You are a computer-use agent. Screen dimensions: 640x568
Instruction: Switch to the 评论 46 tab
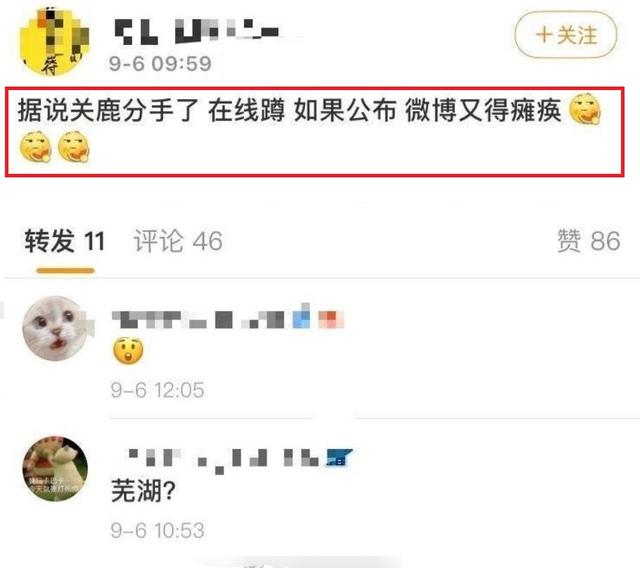[x=178, y=241]
